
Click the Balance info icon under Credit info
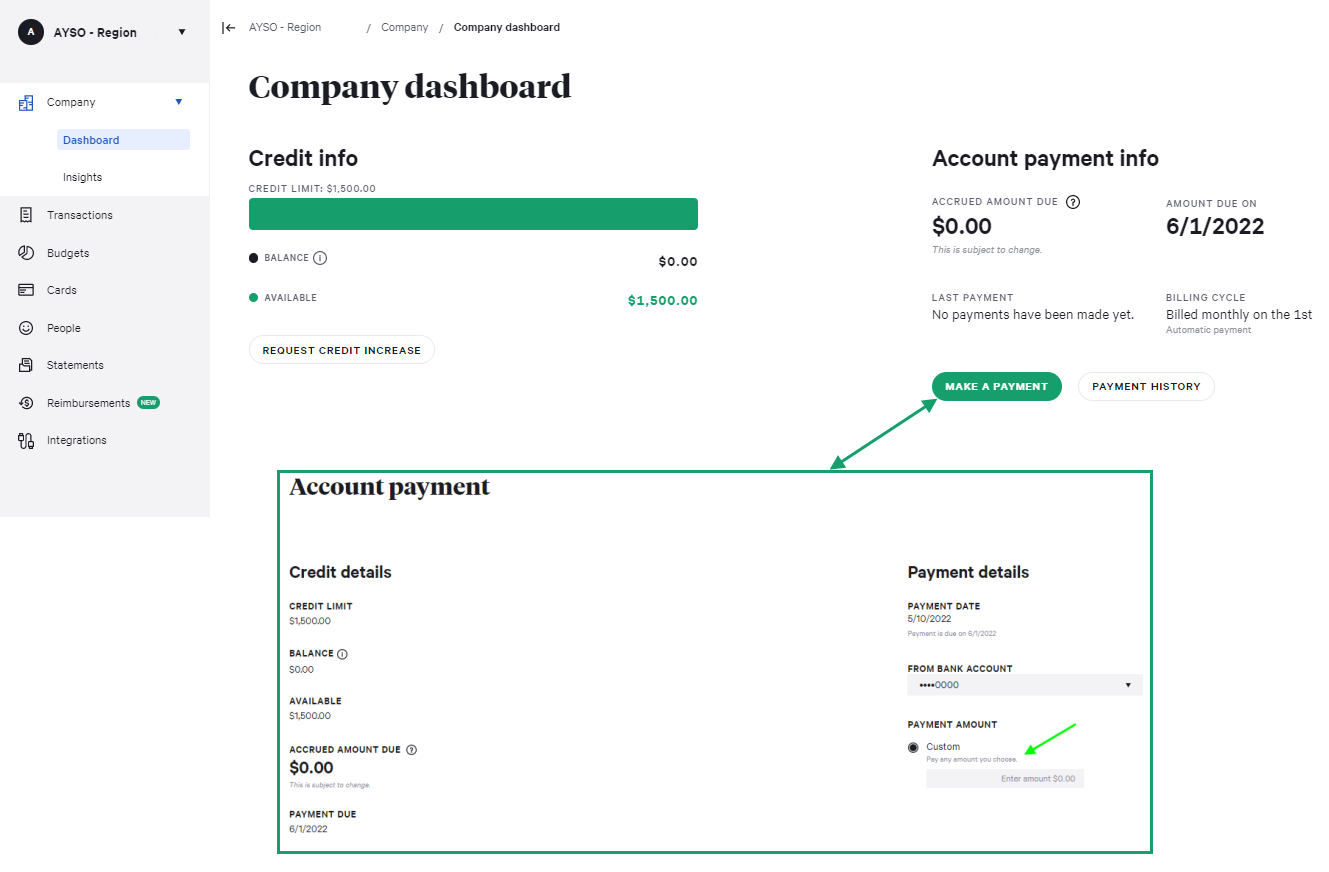pos(320,258)
